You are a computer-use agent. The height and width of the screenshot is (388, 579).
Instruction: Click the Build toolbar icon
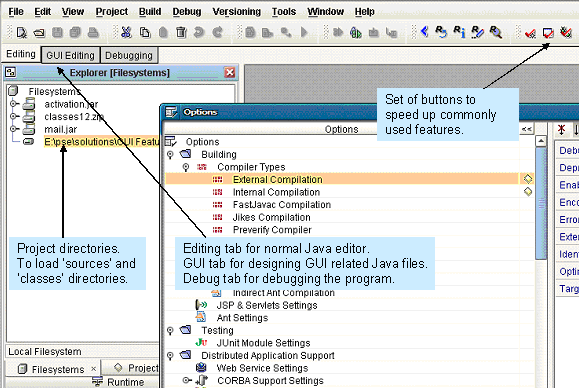coord(267,33)
